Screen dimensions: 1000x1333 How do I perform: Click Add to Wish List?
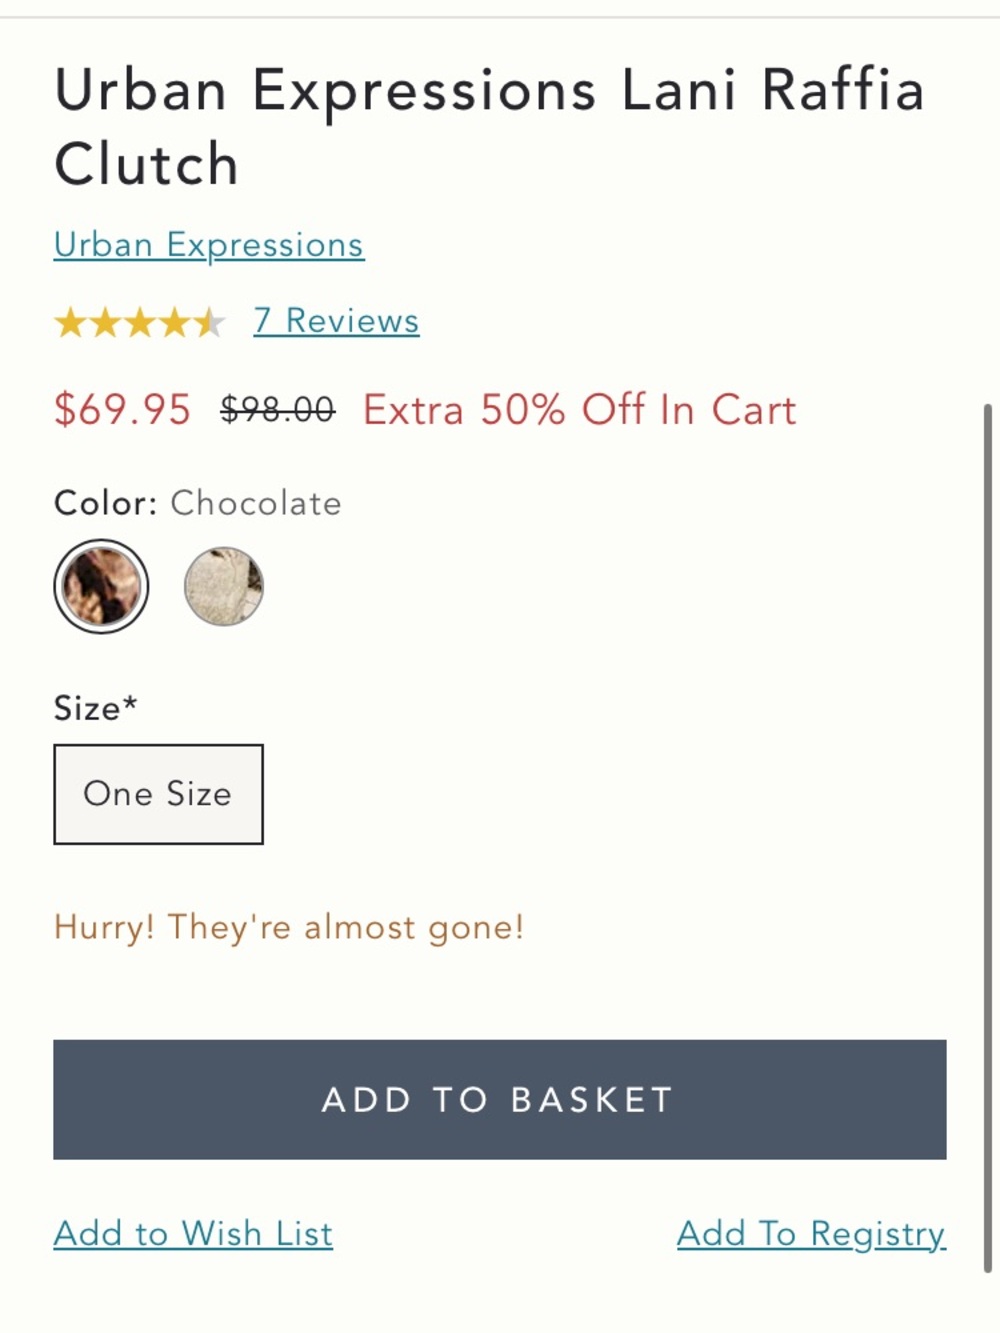pyautogui.click(x=193, y=1234)
